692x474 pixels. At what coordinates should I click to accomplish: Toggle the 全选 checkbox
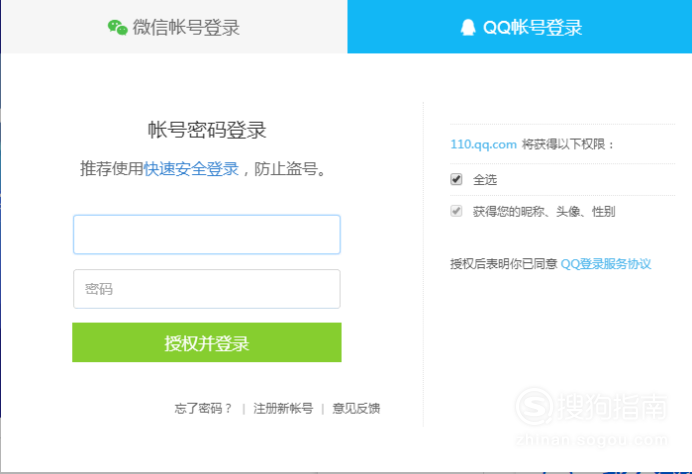click(x=456, y=179)
